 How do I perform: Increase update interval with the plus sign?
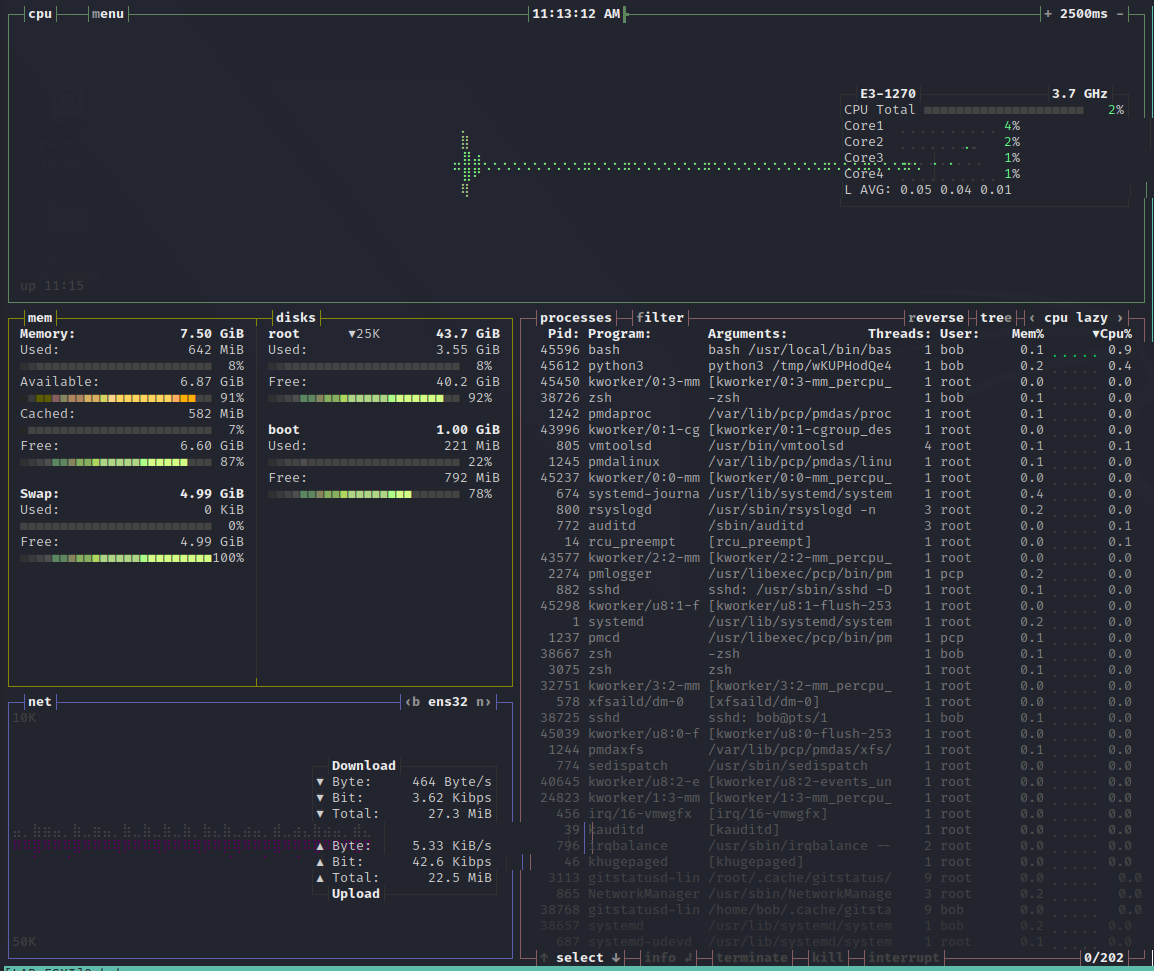(1047, 13)
